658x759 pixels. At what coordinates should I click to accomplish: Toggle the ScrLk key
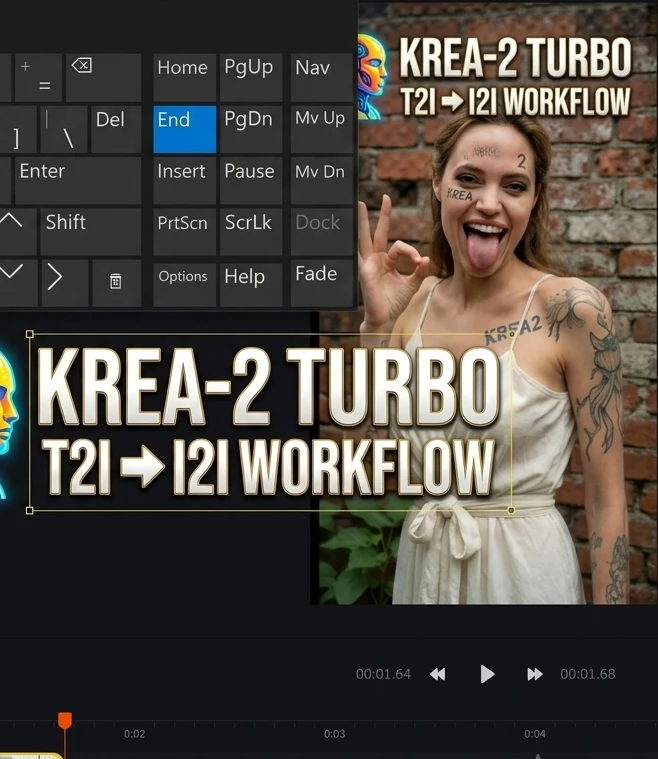pos(251,232)
